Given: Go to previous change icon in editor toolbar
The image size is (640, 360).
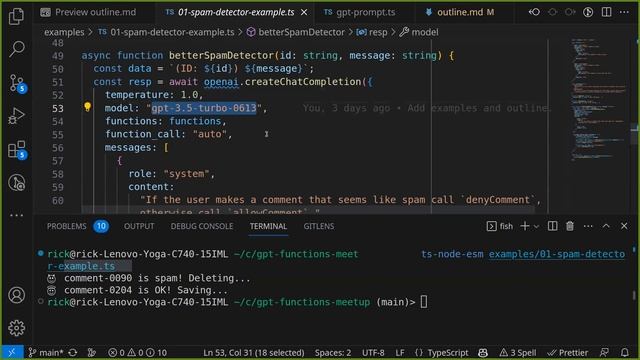Looking at the screenshot, I should 534,12.
